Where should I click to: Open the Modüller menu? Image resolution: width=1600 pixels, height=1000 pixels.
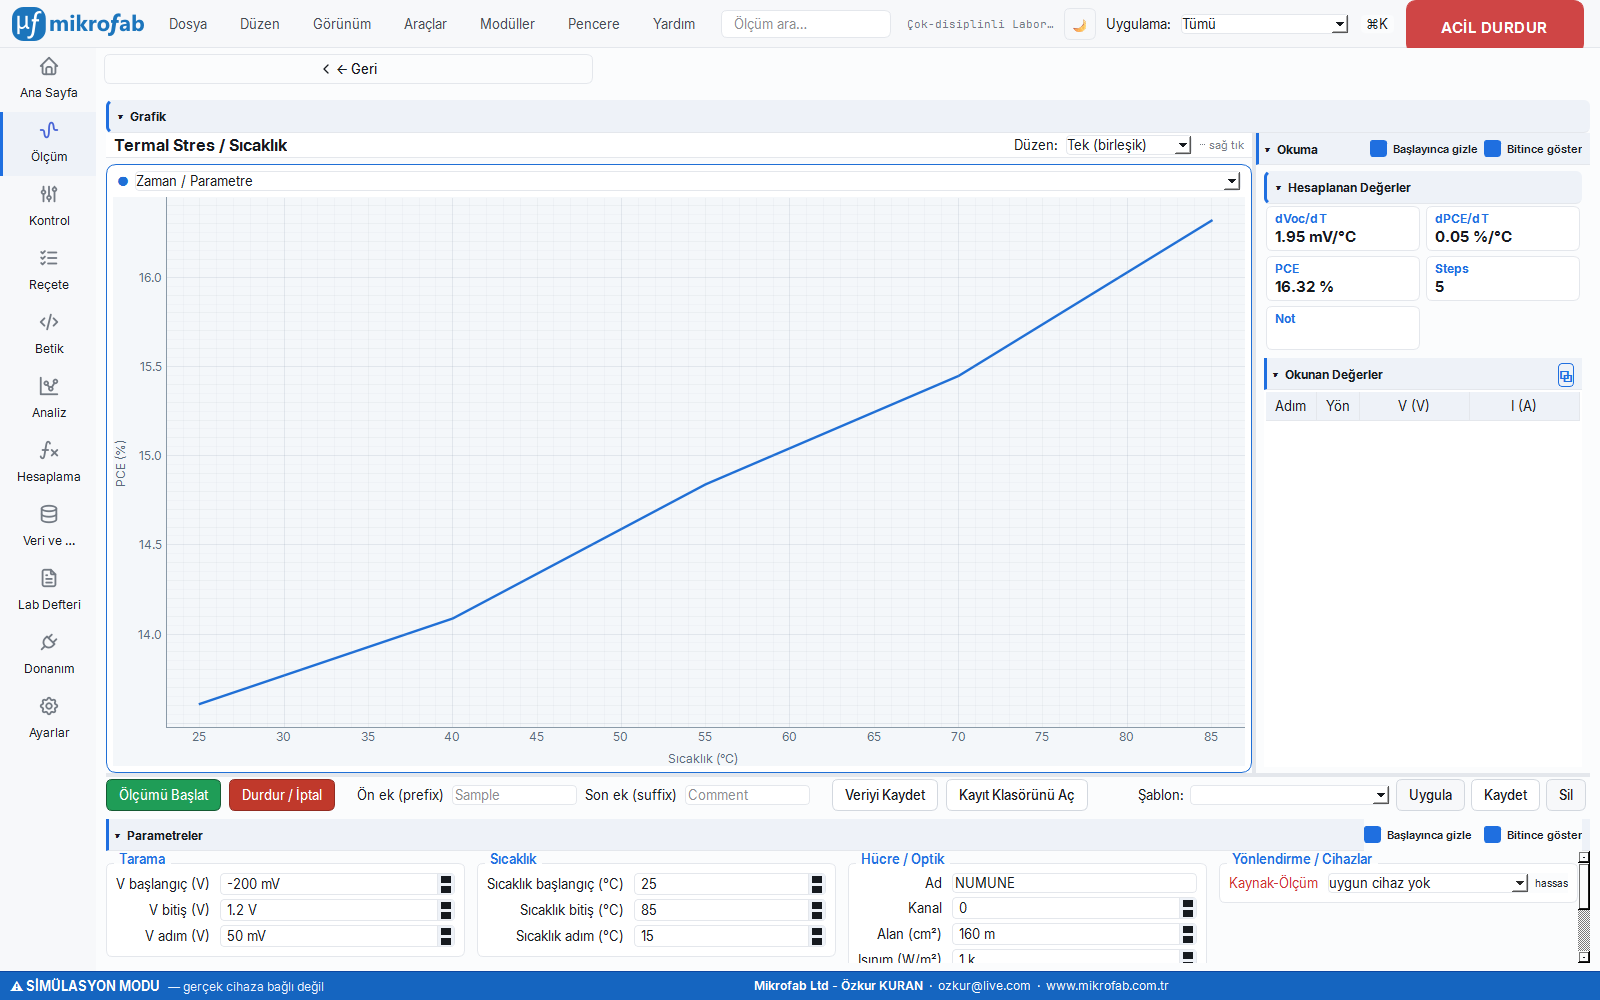pyautogui.click(x=507, y=24)
